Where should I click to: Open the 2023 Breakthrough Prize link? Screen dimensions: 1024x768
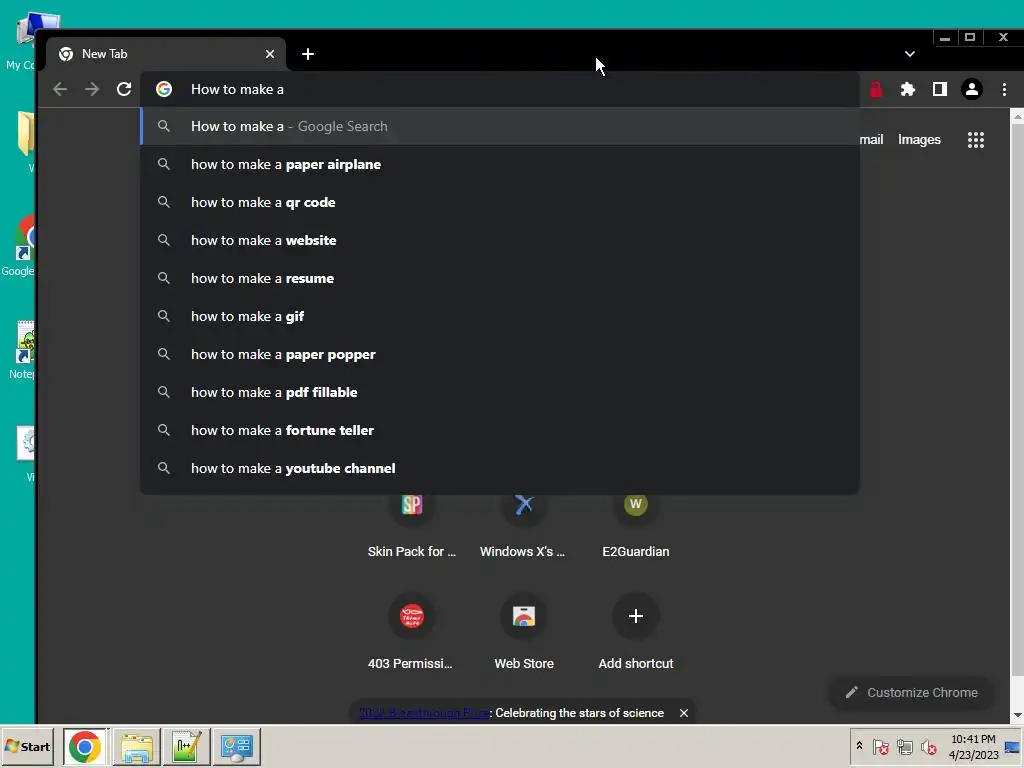point(424,713)
